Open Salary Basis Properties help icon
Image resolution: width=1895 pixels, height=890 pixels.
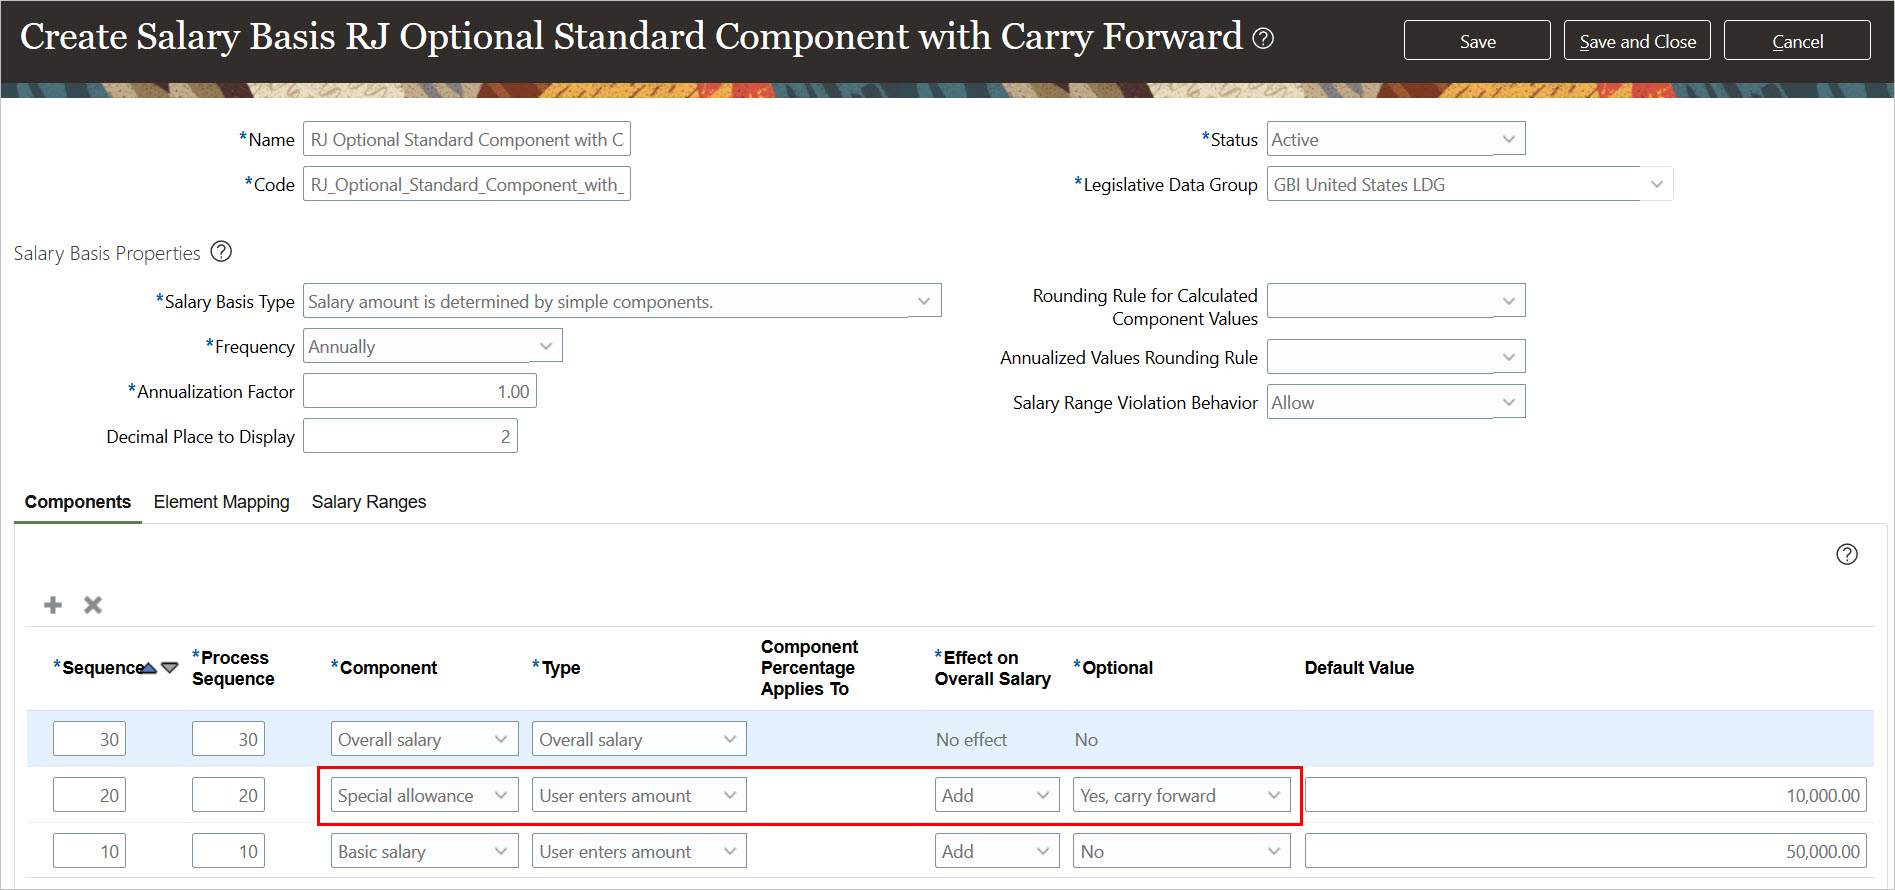coord(221,252)
